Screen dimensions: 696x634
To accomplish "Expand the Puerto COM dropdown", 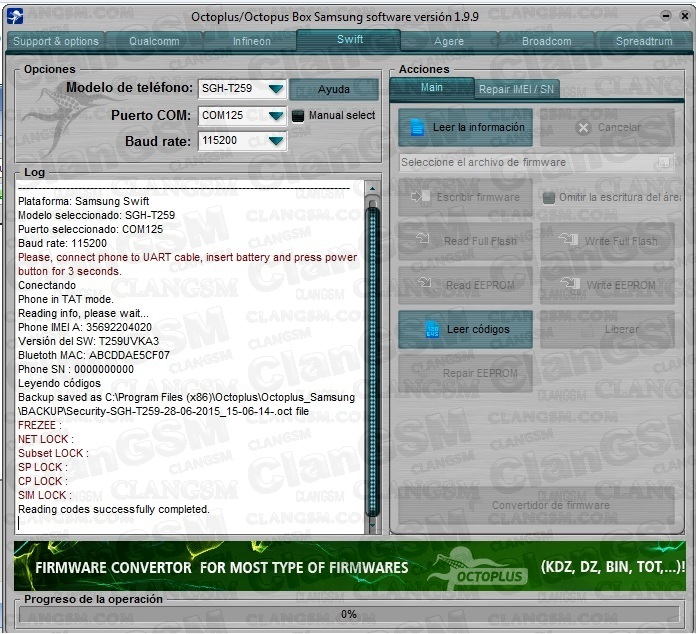I will (276, 116).
